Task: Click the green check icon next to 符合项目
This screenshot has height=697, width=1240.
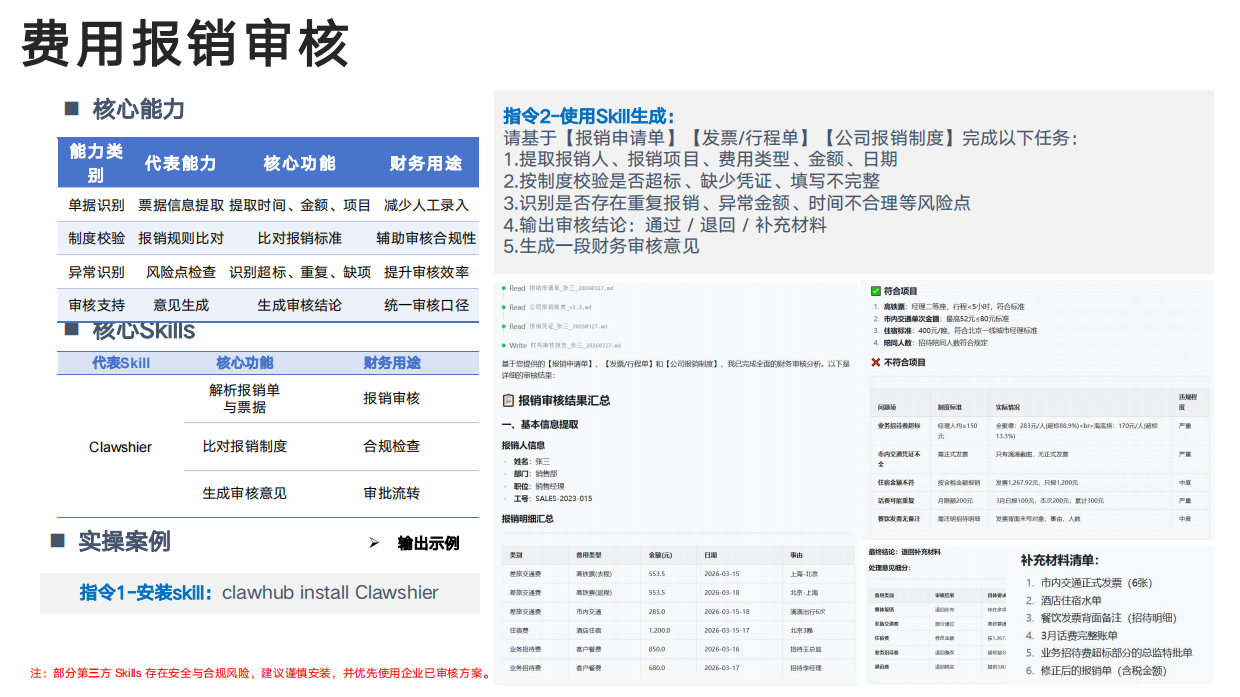Action: [875, 291]
